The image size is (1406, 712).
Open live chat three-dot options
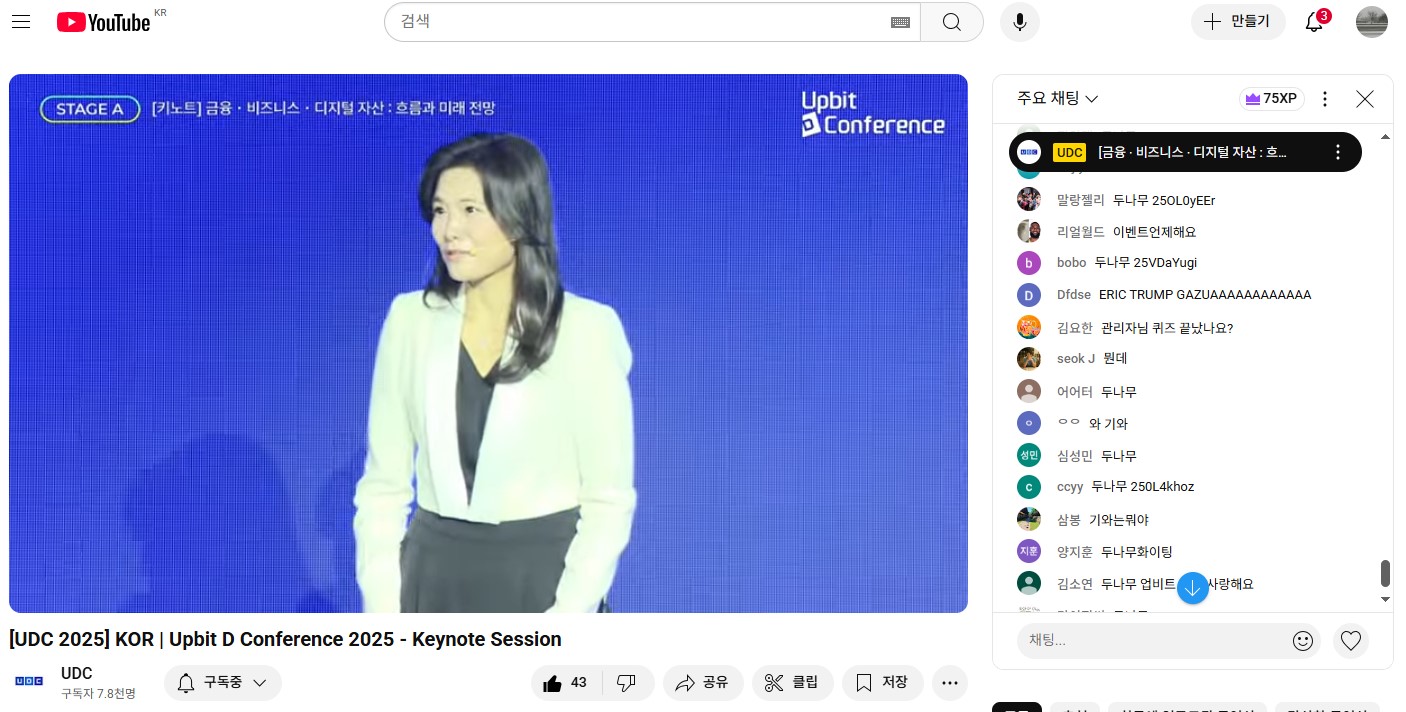pos(1325,99)
